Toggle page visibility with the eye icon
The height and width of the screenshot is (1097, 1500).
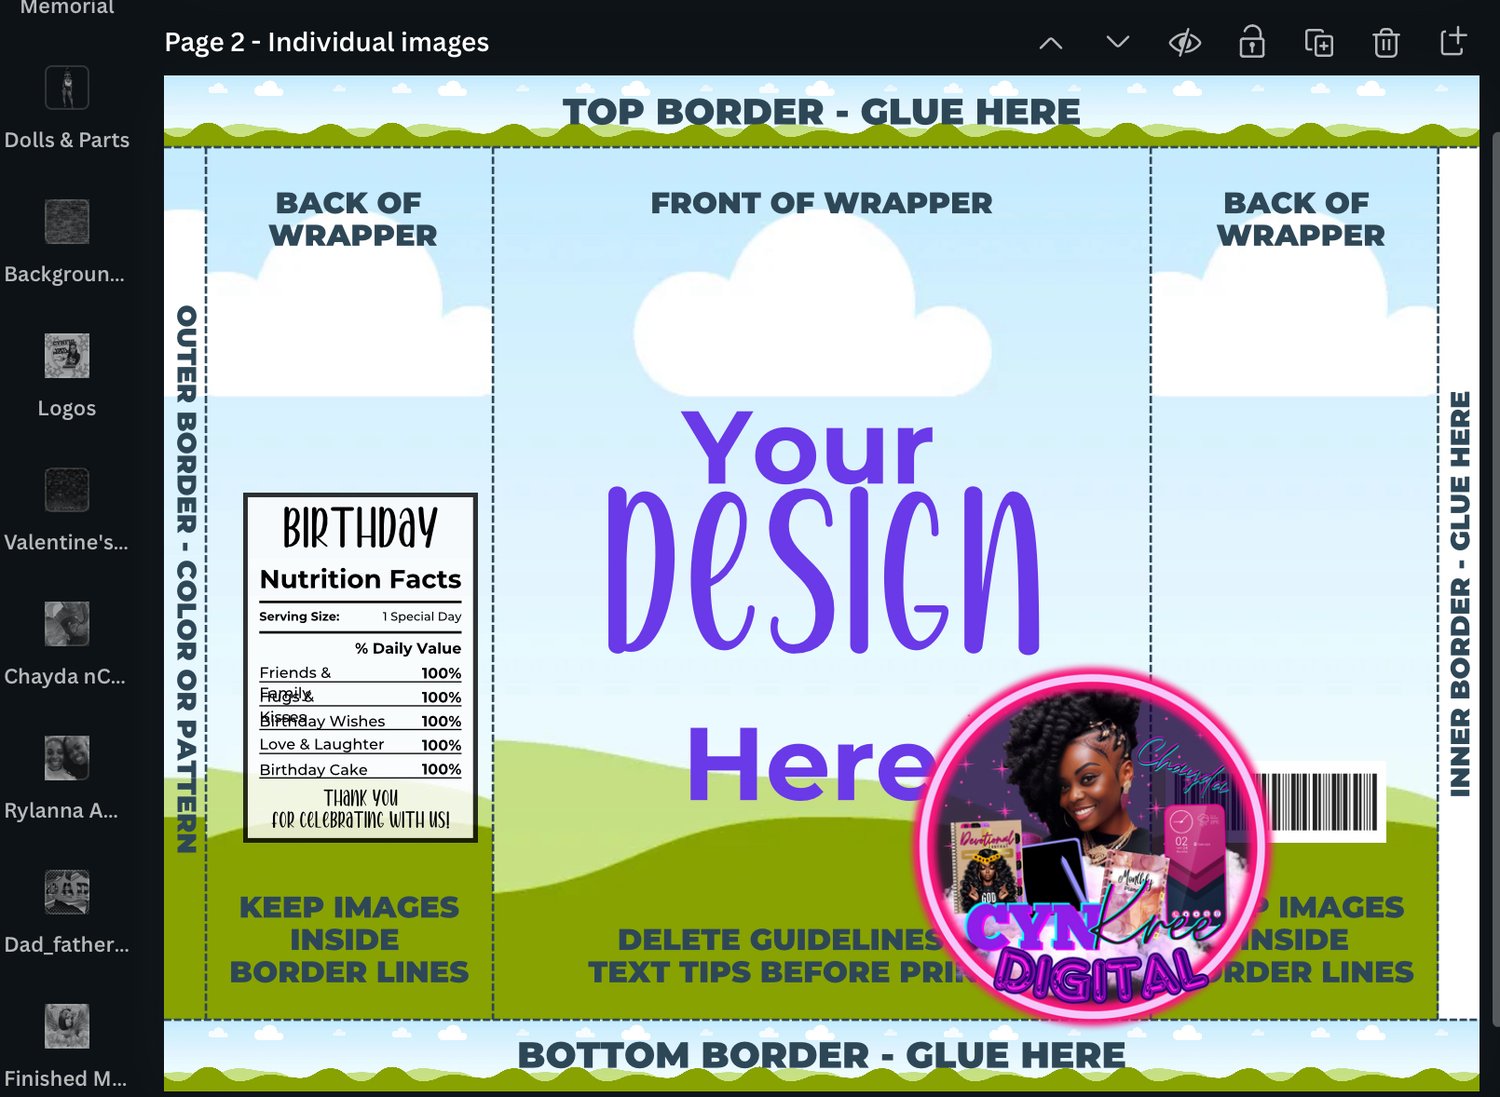[1185, 43]
